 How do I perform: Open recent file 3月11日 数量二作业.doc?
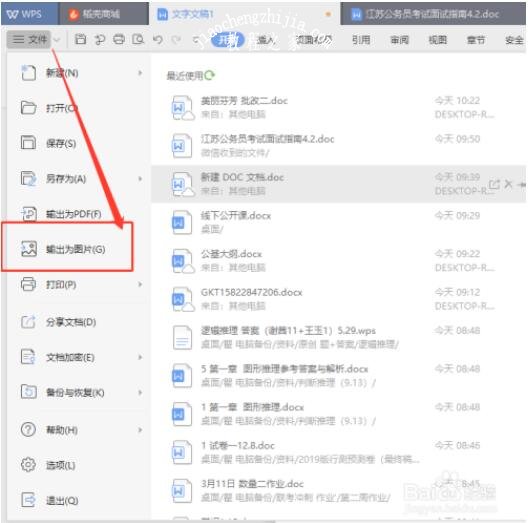(x=338, y=491)
